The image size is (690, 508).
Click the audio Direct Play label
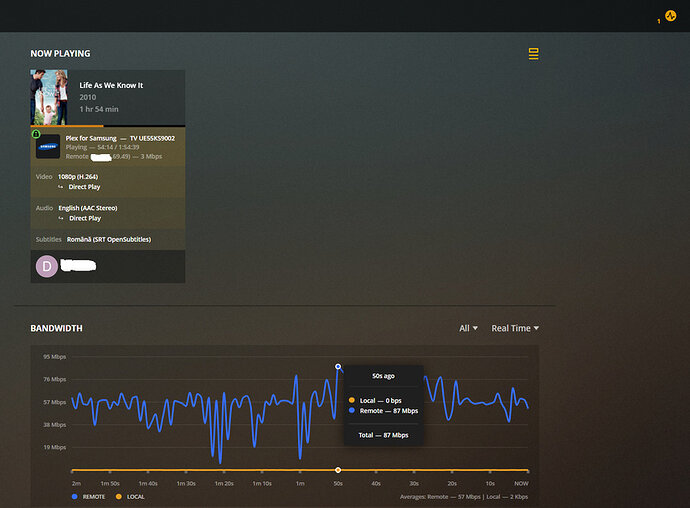[85, 218]
